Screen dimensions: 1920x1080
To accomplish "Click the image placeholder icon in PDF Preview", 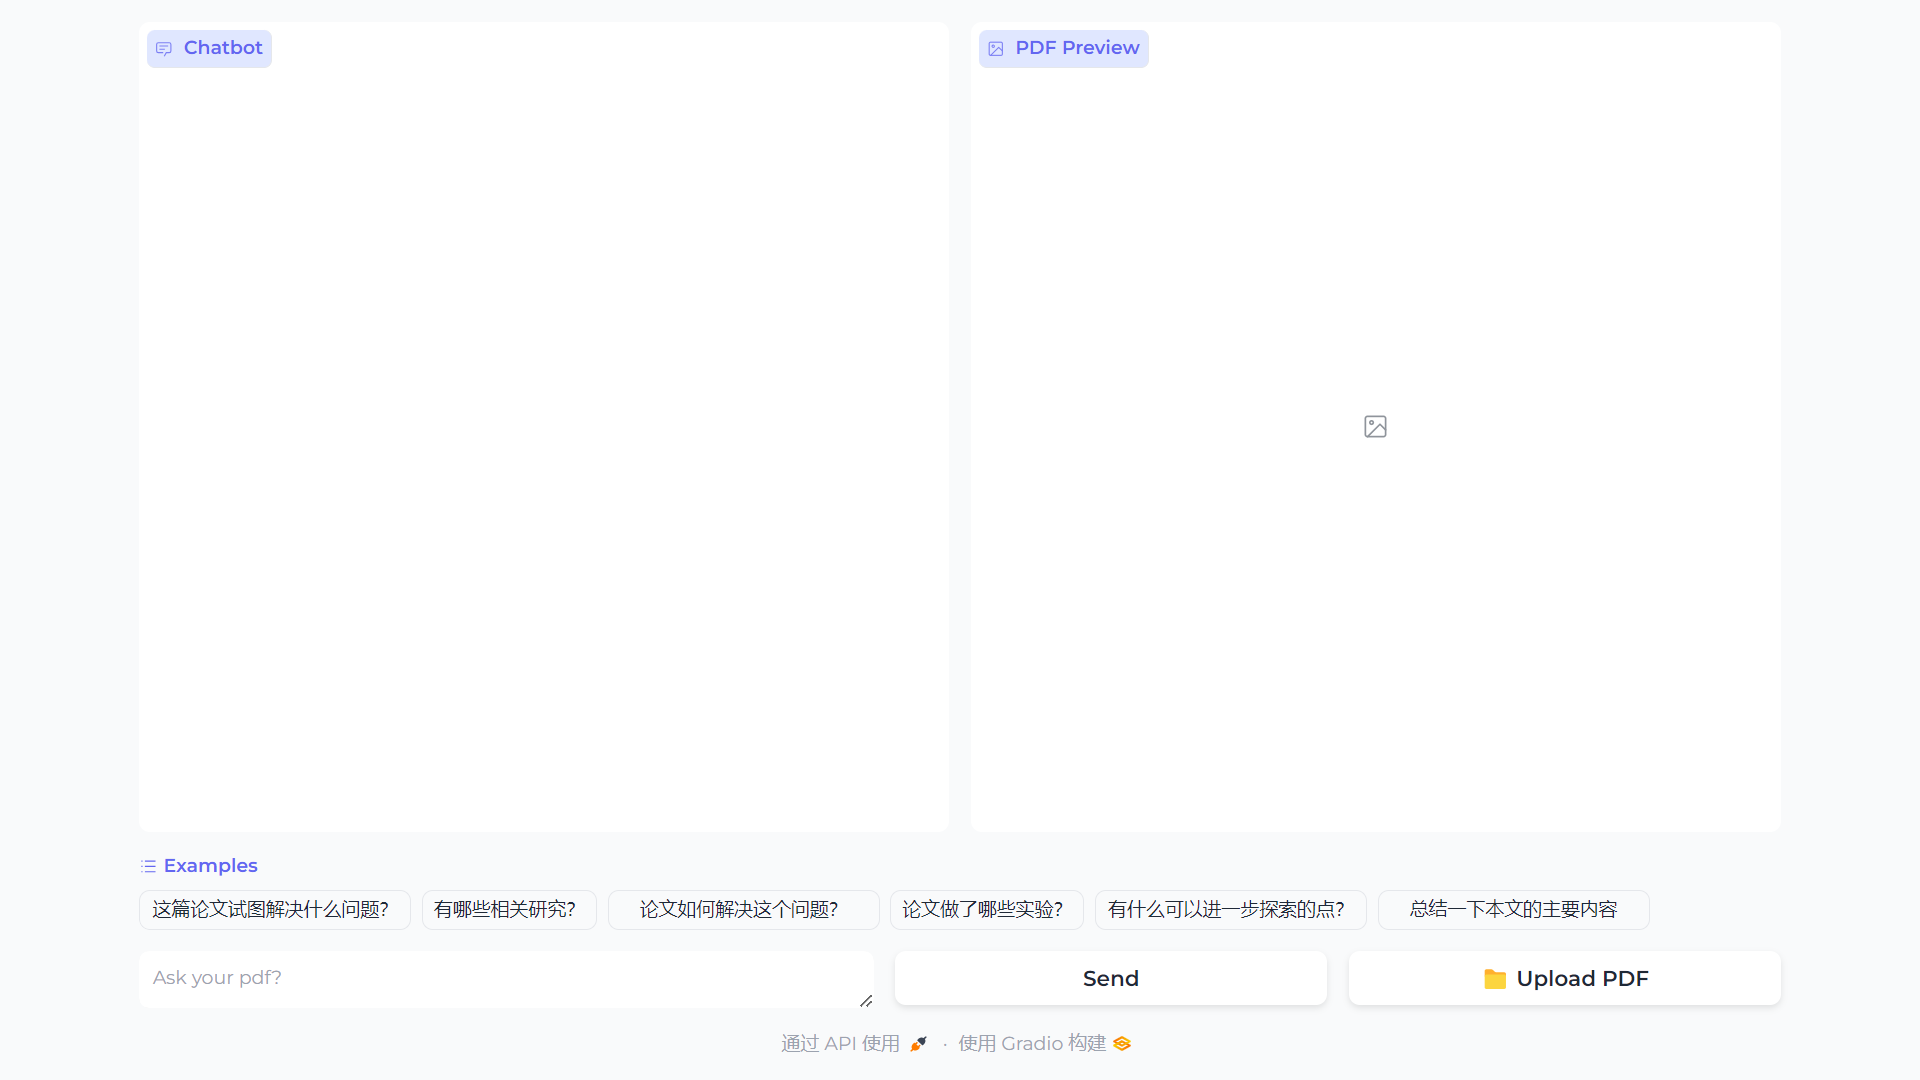I will point(1375,427).
